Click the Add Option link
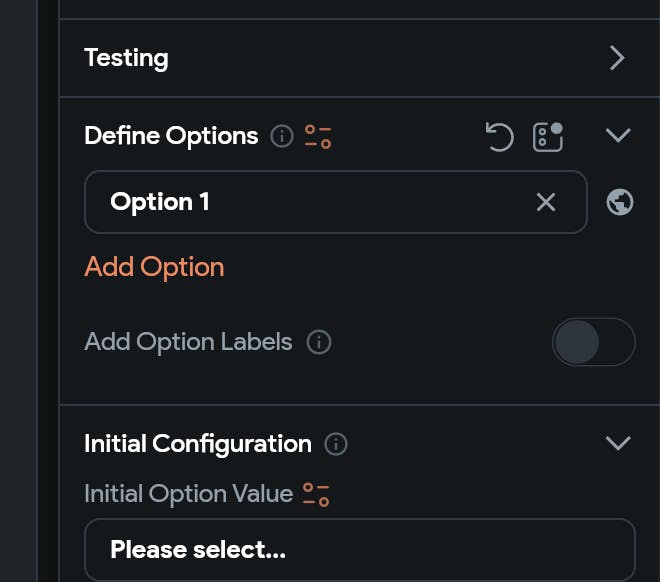 click(x=154, y=267)
